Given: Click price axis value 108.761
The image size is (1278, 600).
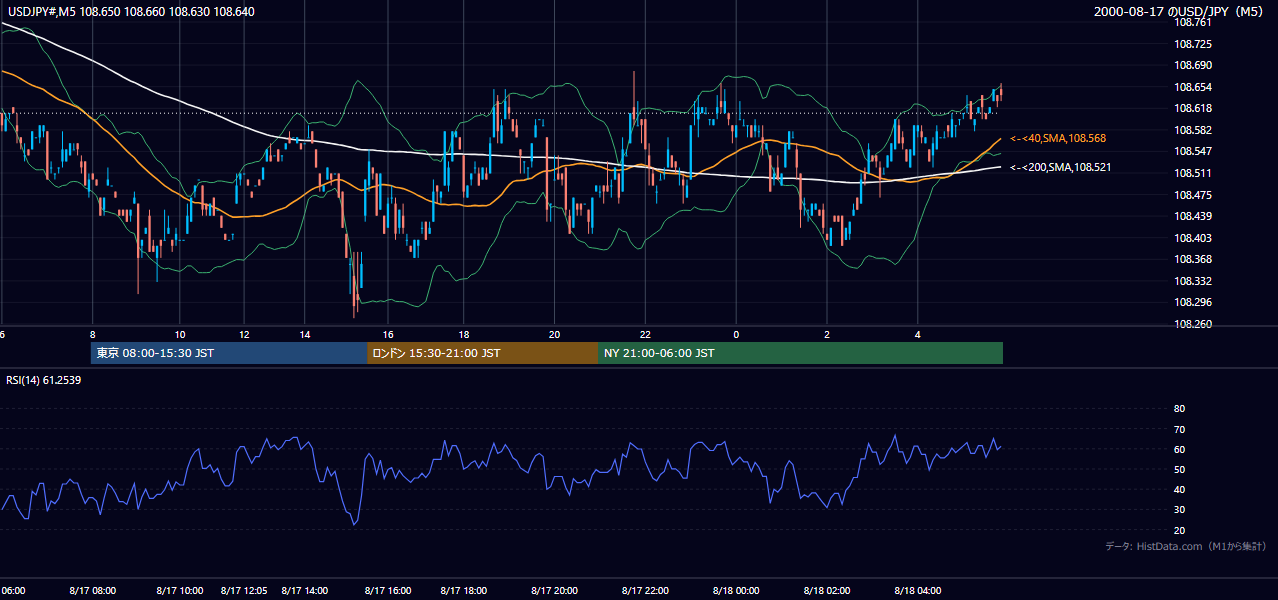Looking at the screenshot, I should (1192, 22).
